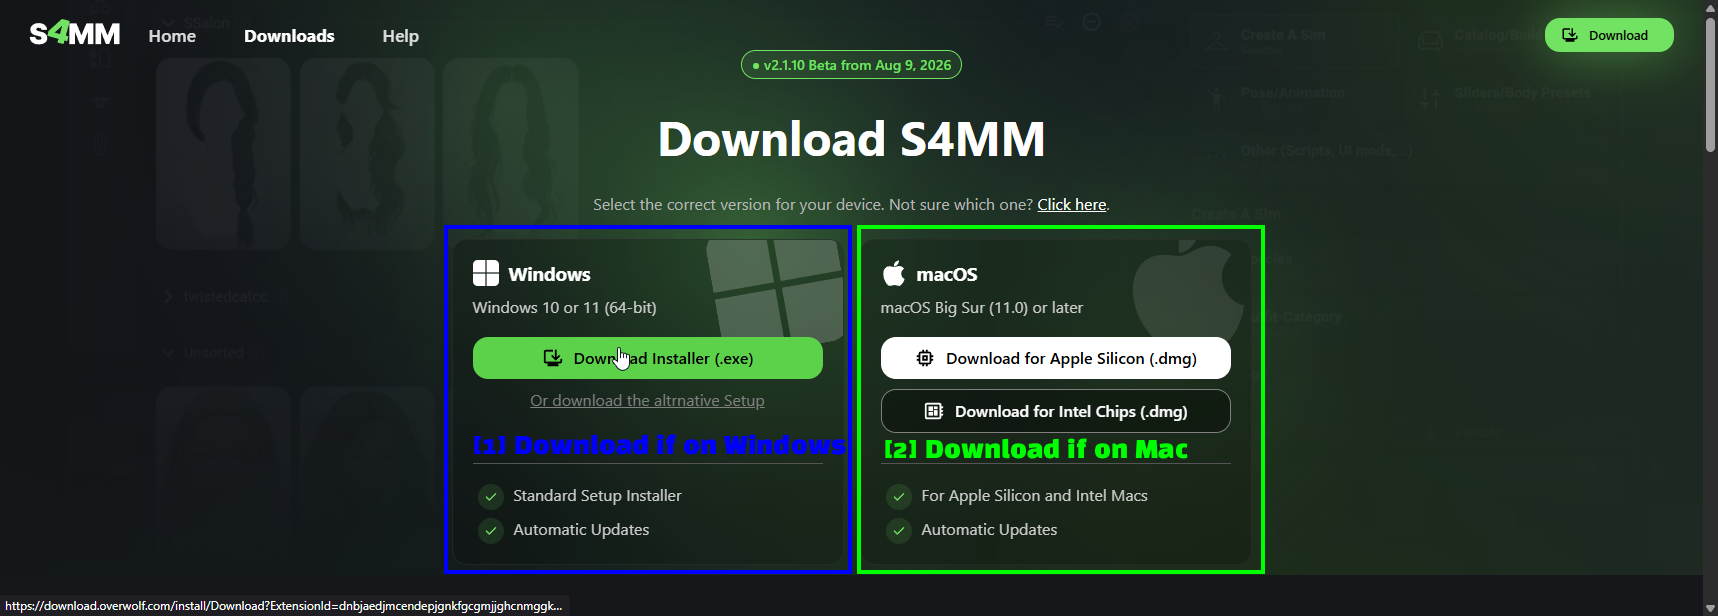Screen dimensions: 1718x616
Task: Click Download for Intel Chips (.dmg)
Action: pos(1056,411)
